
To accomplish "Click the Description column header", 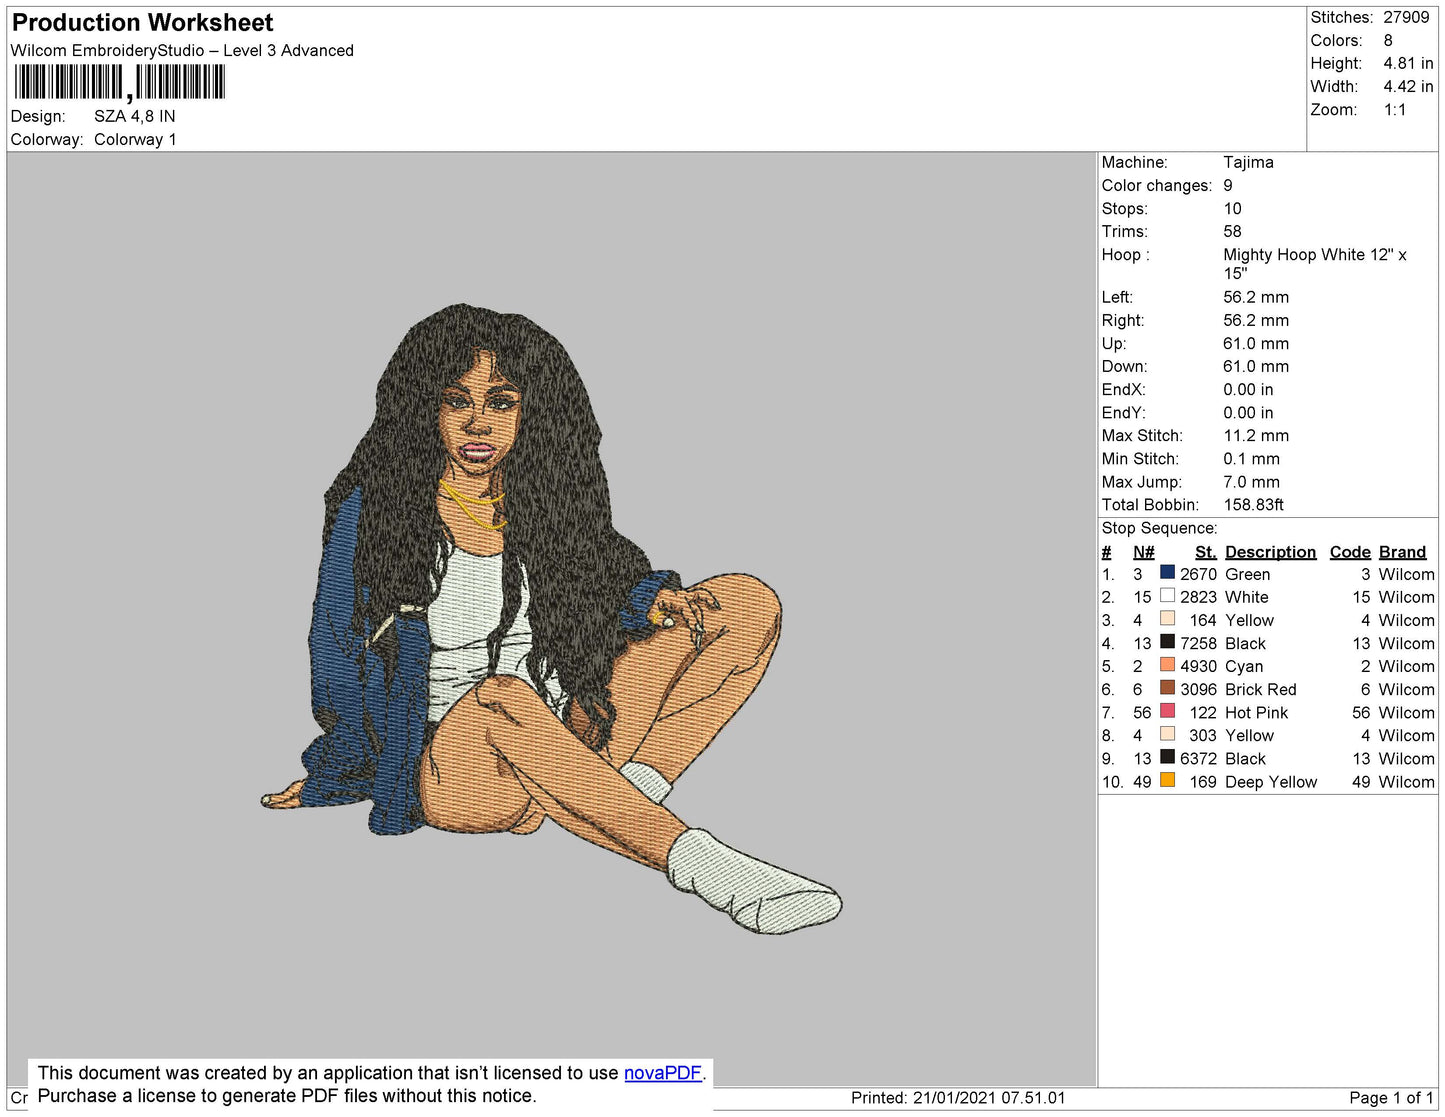I will point(1270,551).
